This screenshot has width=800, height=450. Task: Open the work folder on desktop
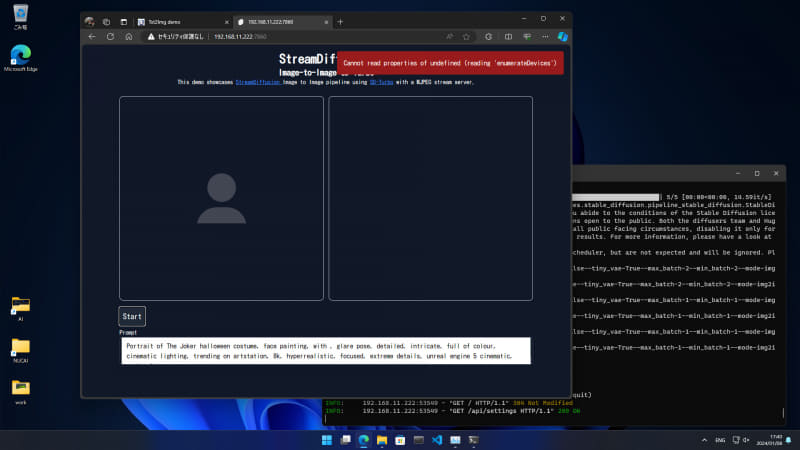click(x=20, y=392)
